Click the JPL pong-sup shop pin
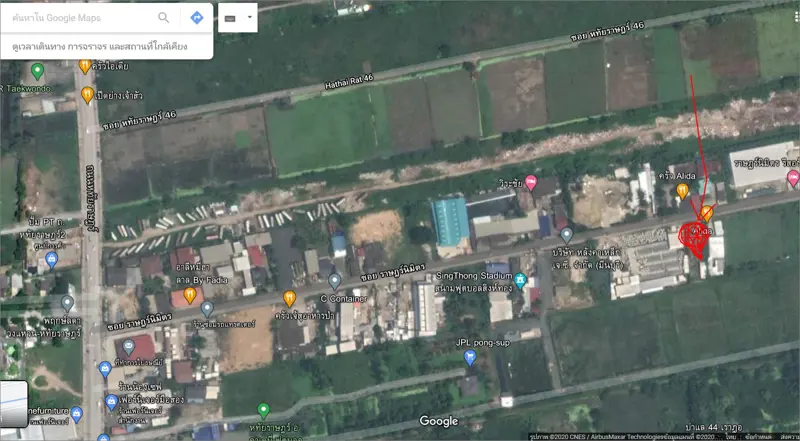Screen dimensions: 800x441 [469, 357]
